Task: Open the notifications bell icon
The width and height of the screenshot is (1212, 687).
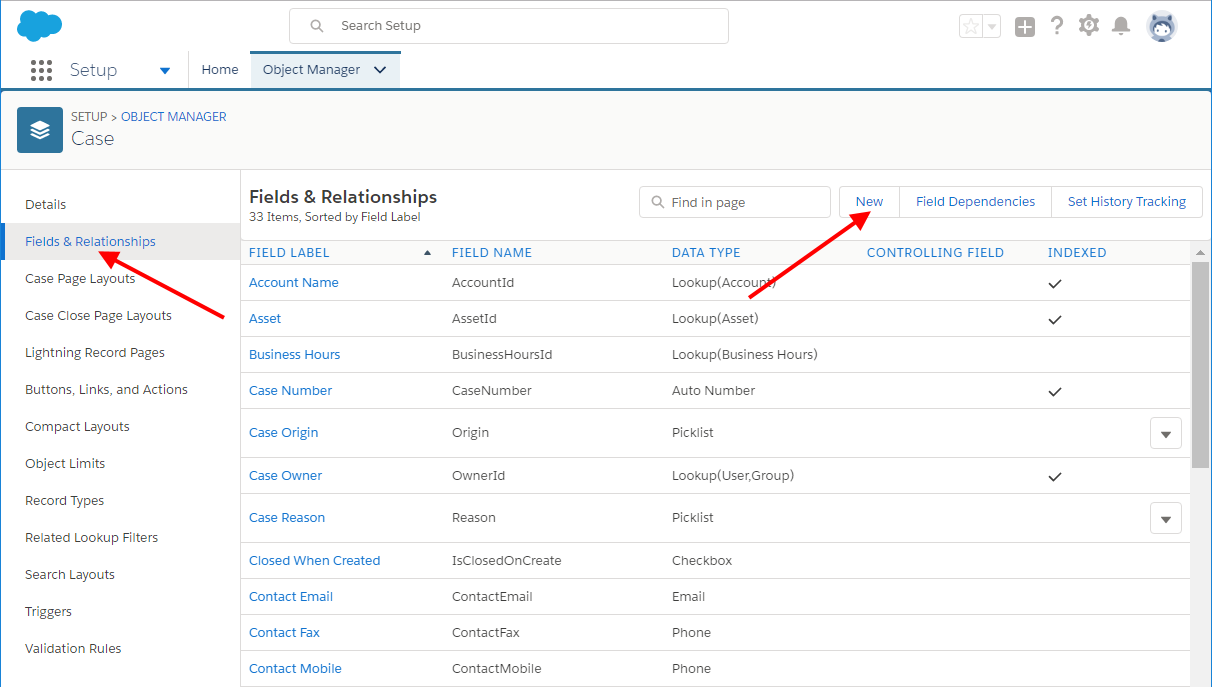Action: pyautogui.click(x=1121, y=26)
